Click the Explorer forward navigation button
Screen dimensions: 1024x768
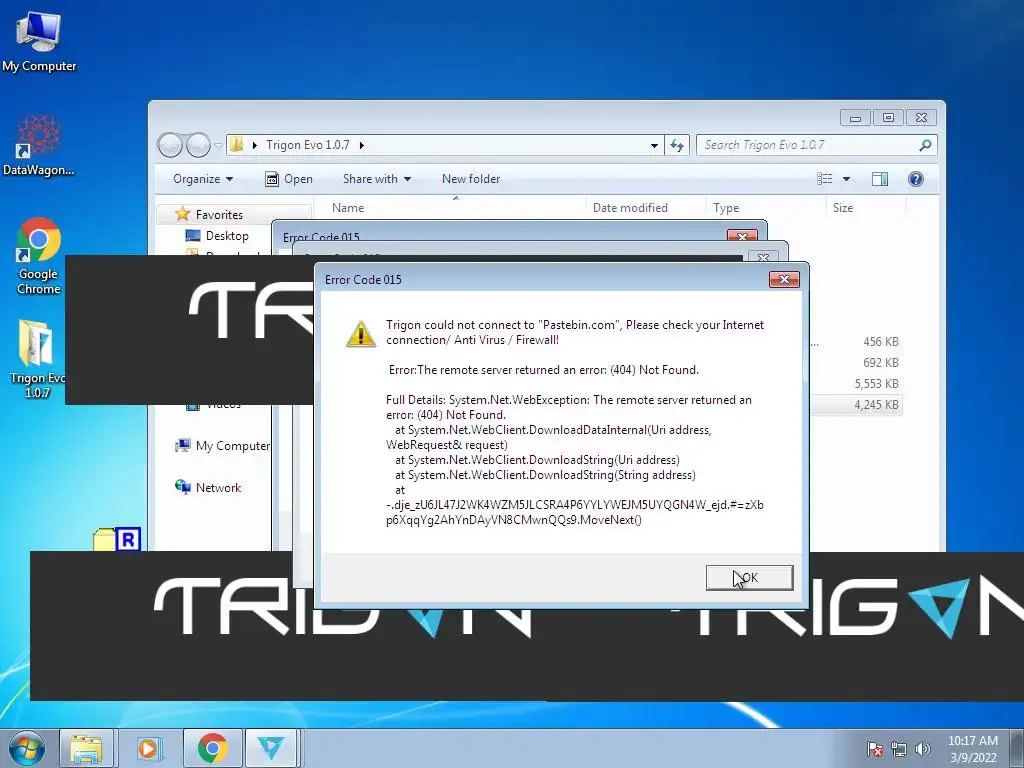click(x=198, y=145)
